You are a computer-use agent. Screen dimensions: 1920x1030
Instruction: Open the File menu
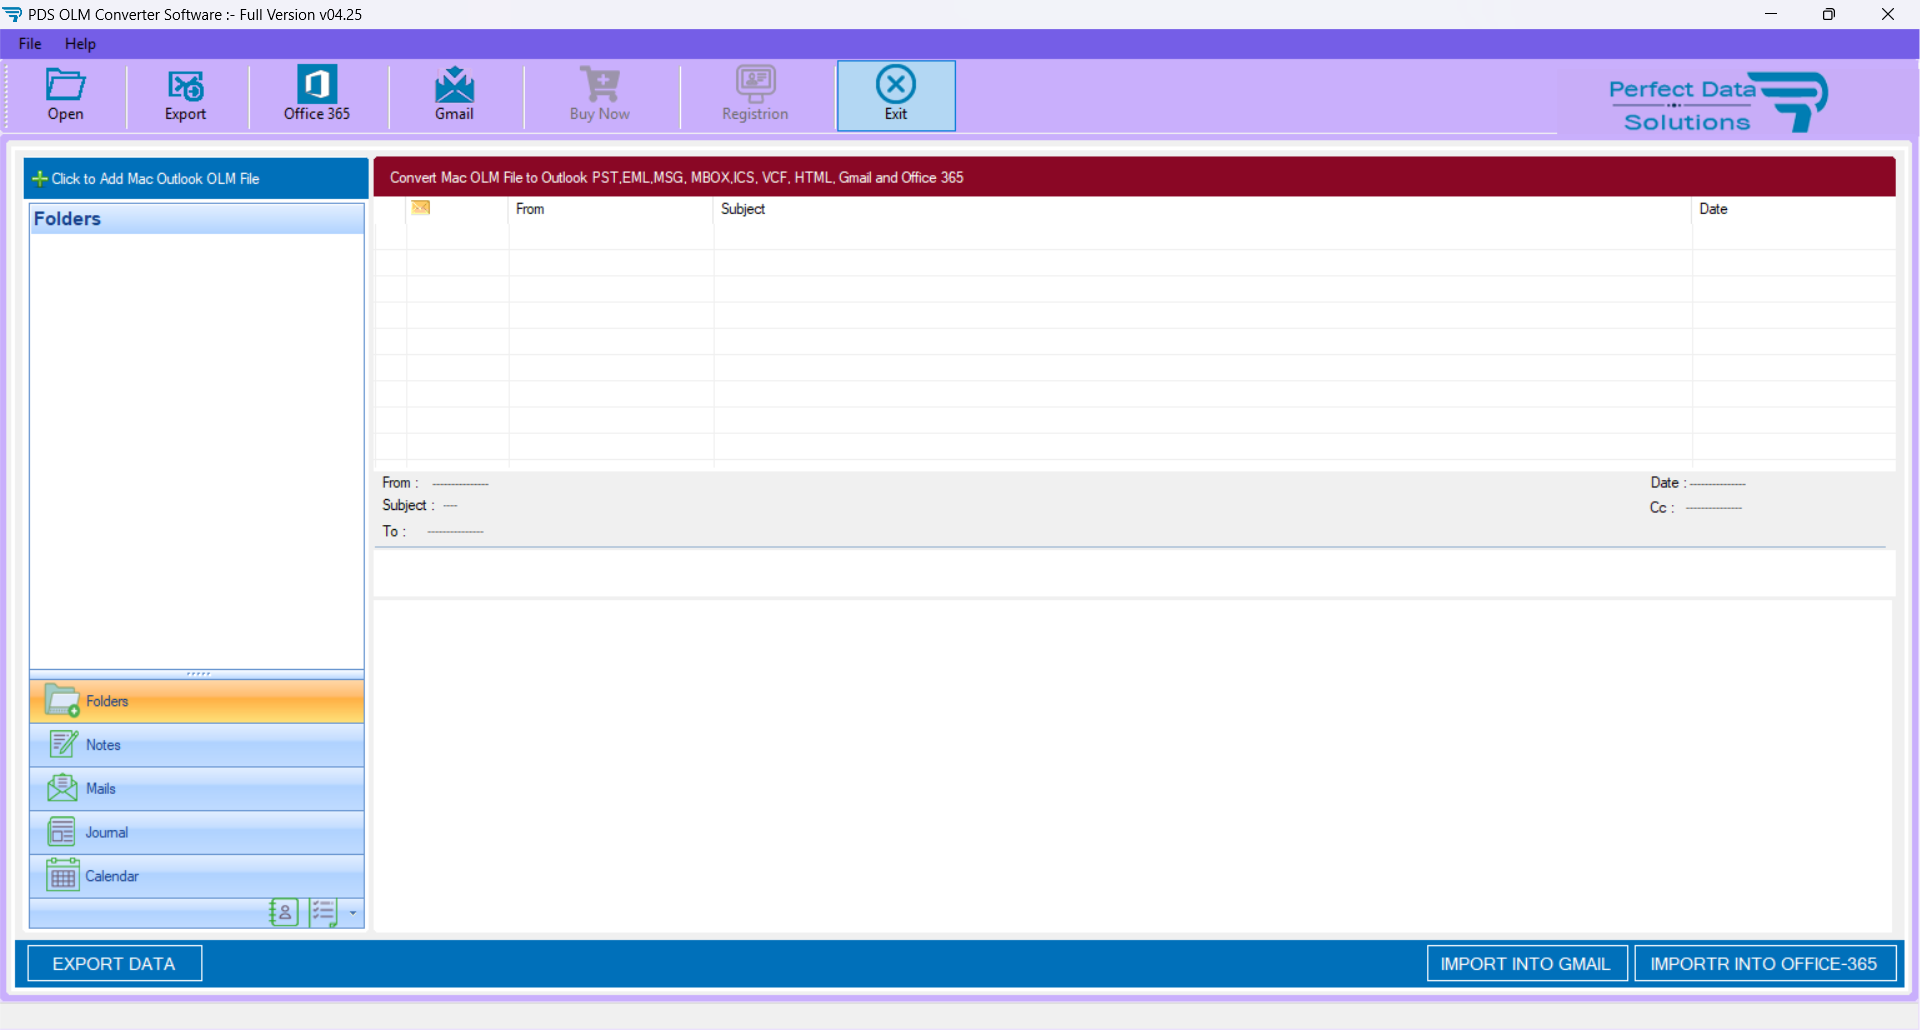pyautogui.click(x=30, y=44)
